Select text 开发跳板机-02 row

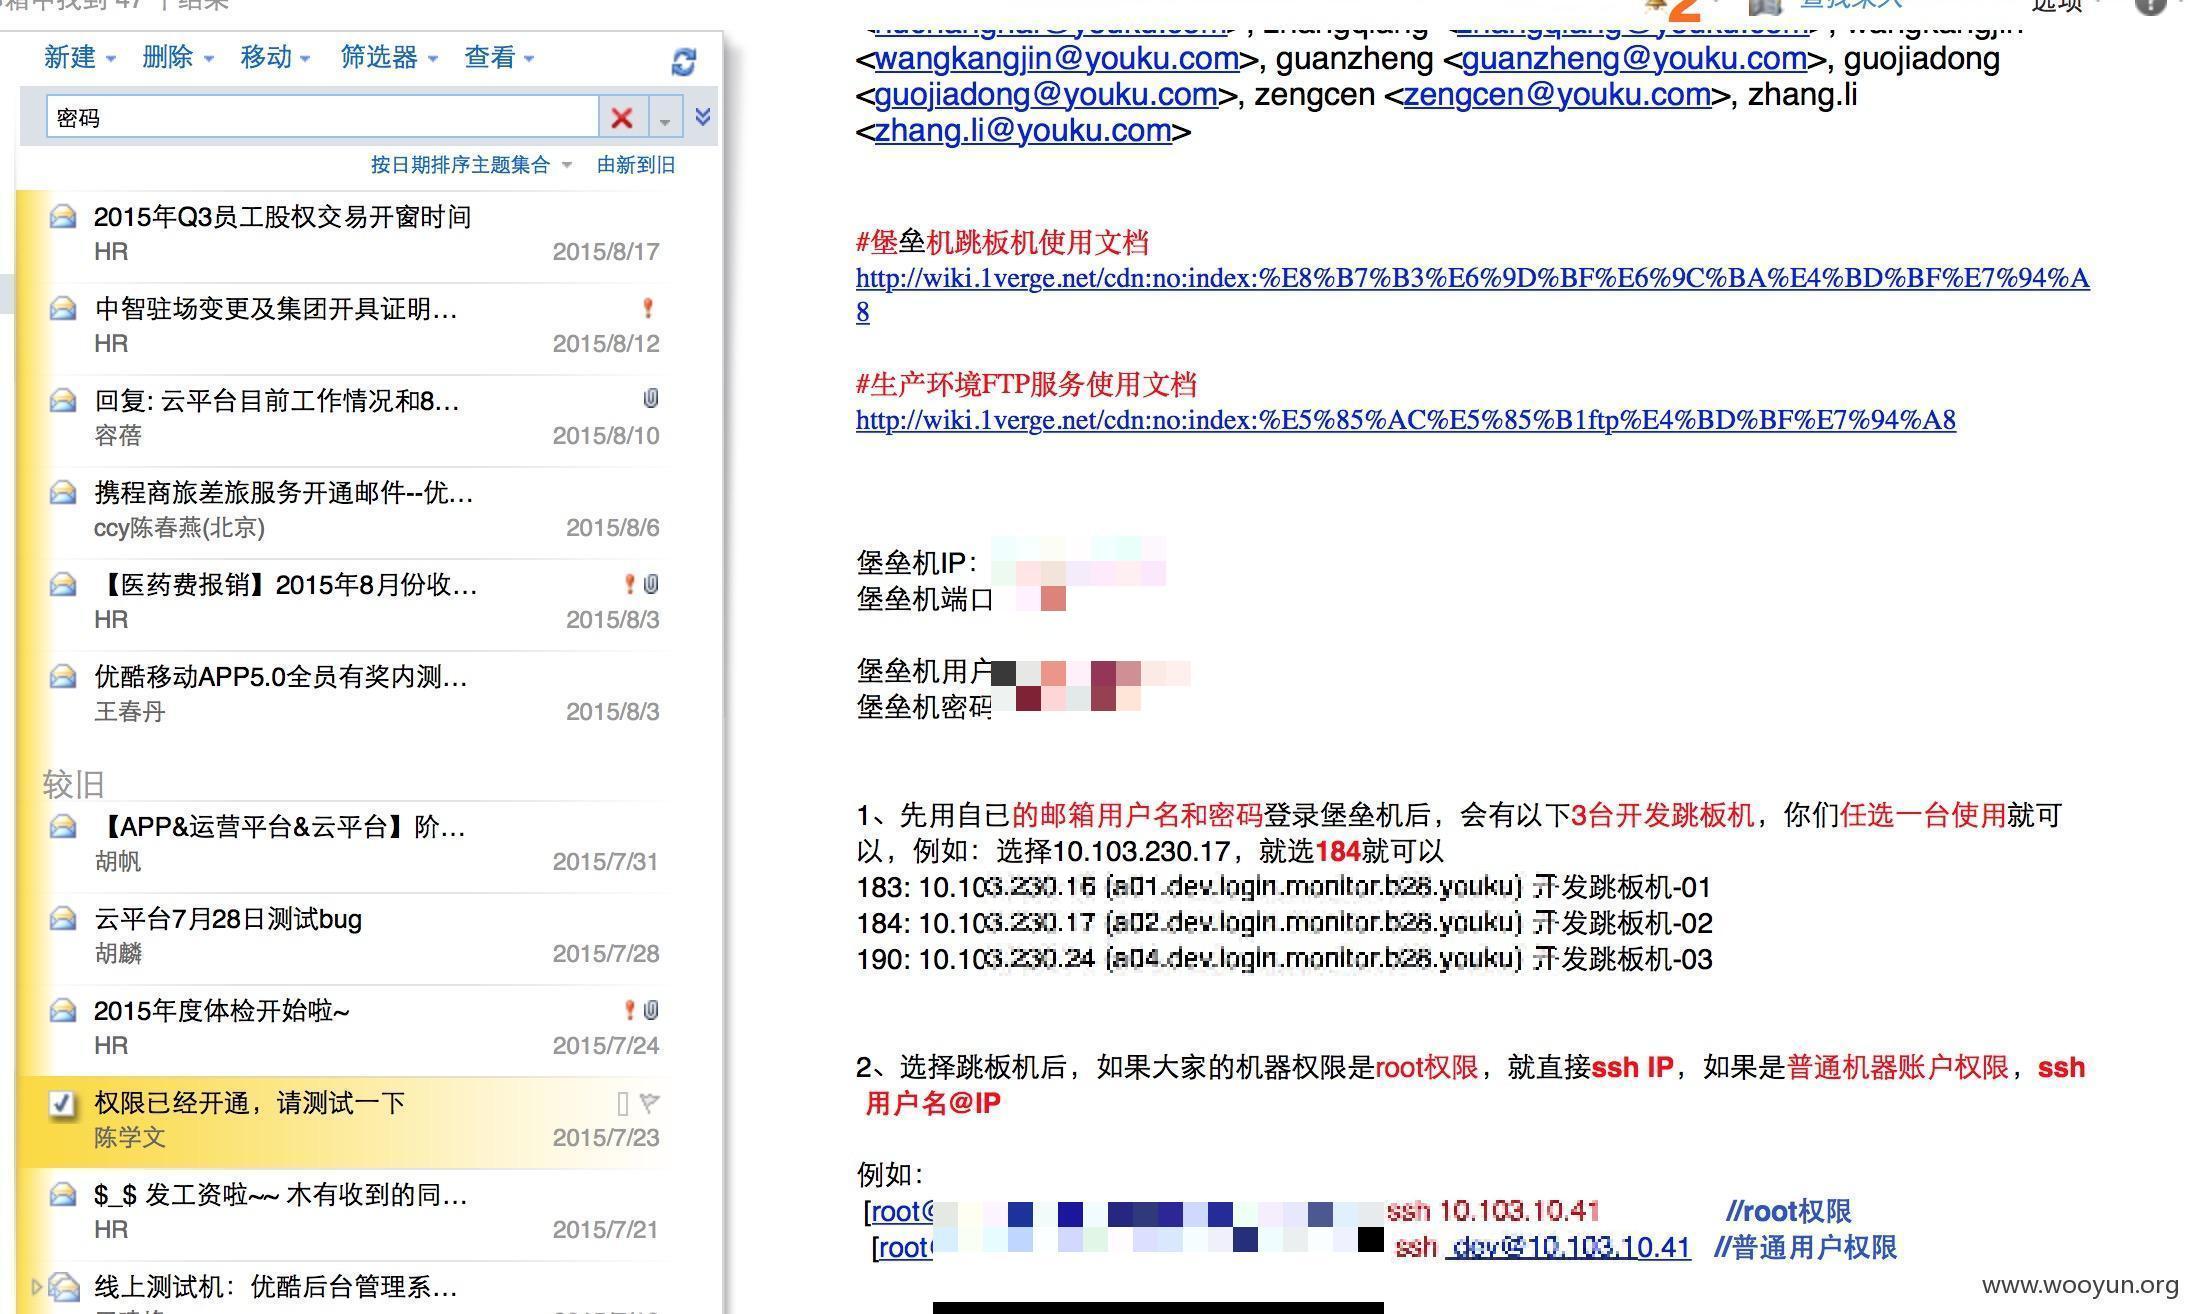point(1284,923)
